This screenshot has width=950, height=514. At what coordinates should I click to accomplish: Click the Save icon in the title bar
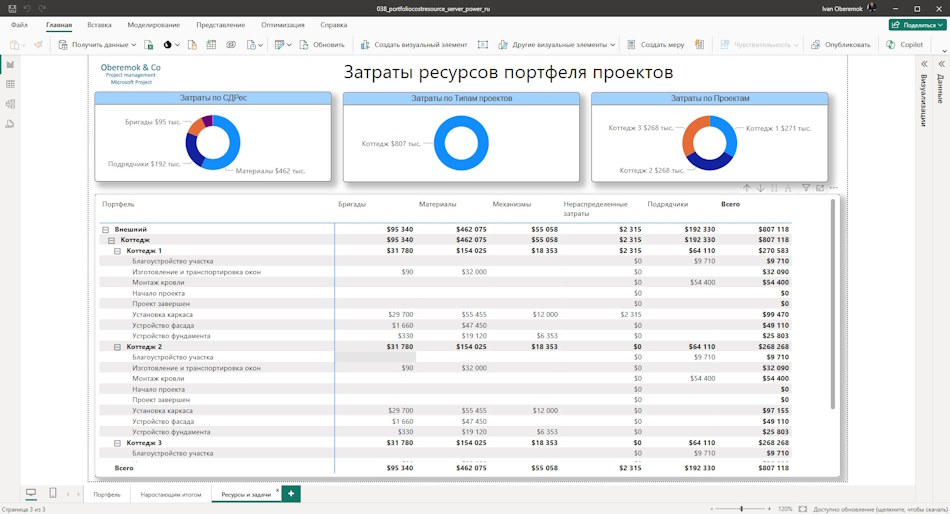click(x=12, y=8)
